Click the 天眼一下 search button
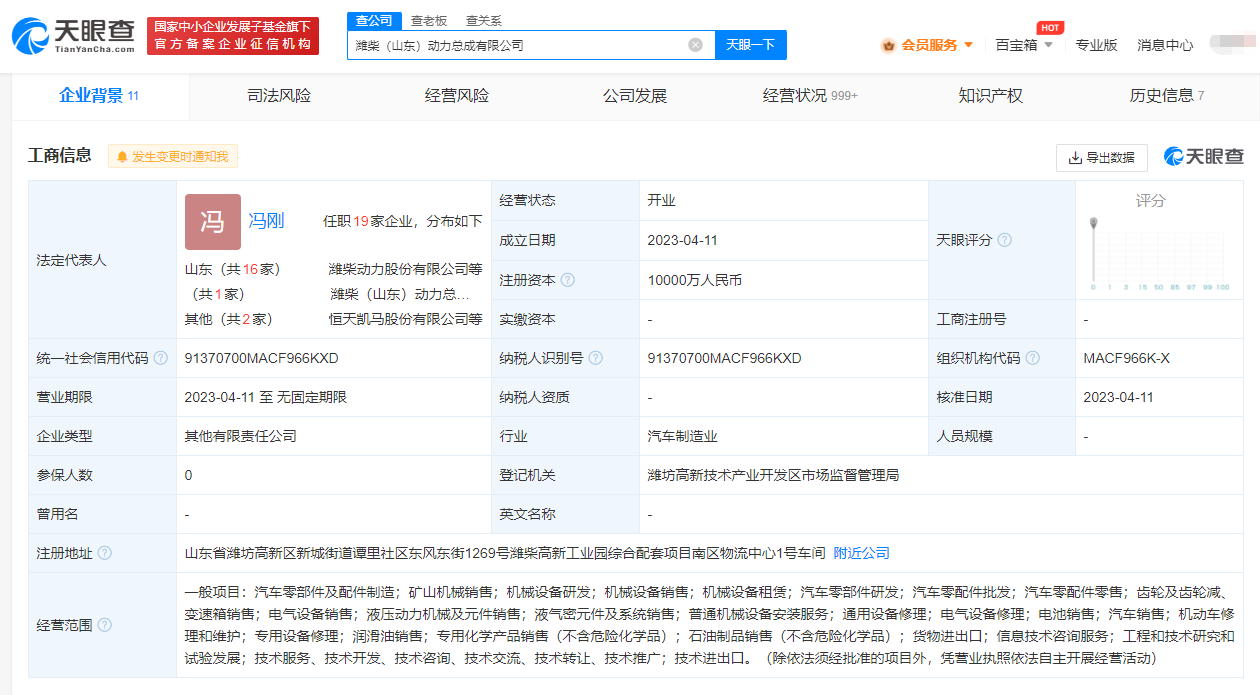 point(751,45)
